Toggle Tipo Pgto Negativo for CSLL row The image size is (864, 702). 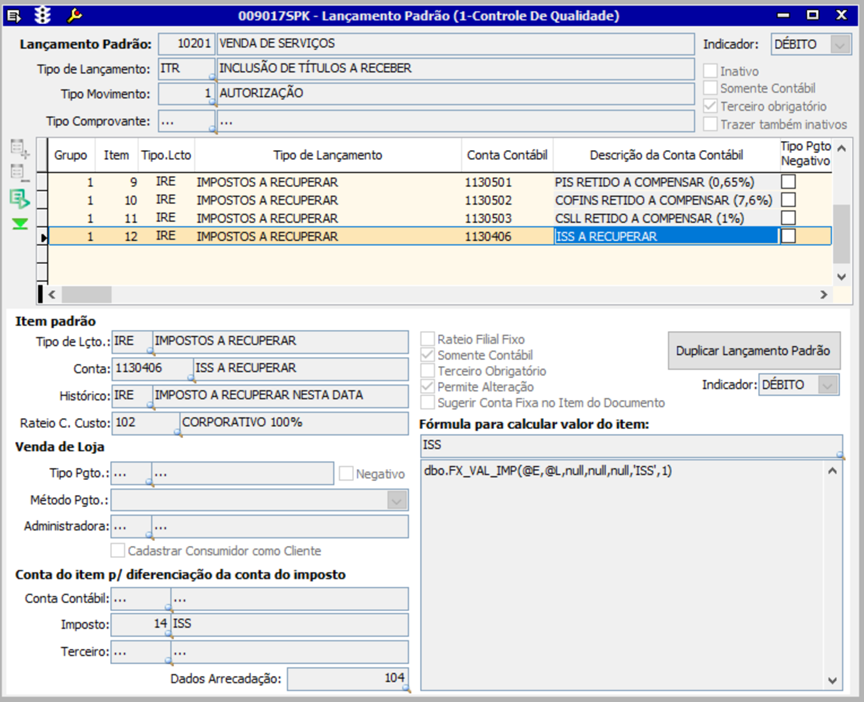click(789, 218)
